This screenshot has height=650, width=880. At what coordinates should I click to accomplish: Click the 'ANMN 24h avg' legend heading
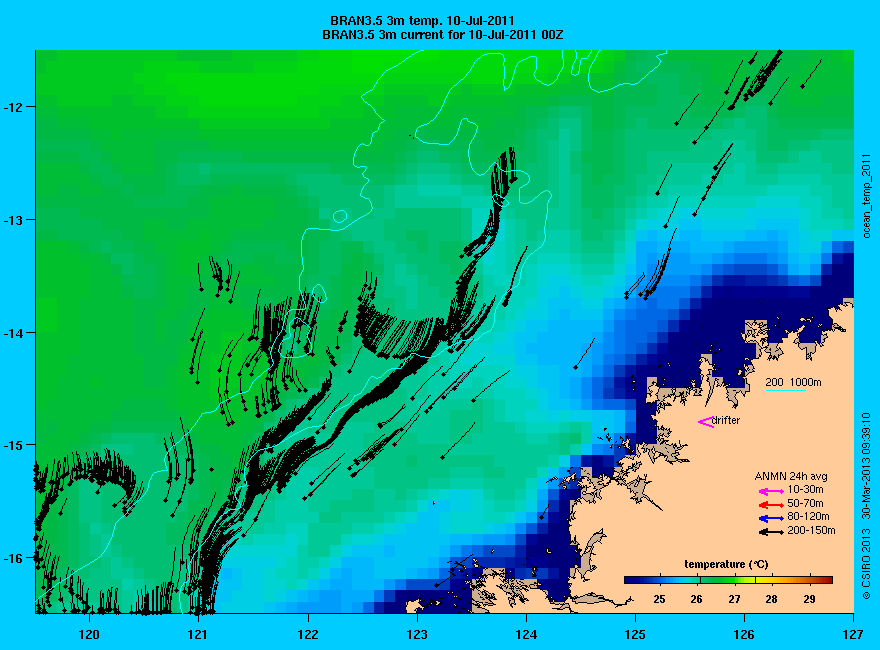pyautogui.click(x=791, y=477)
